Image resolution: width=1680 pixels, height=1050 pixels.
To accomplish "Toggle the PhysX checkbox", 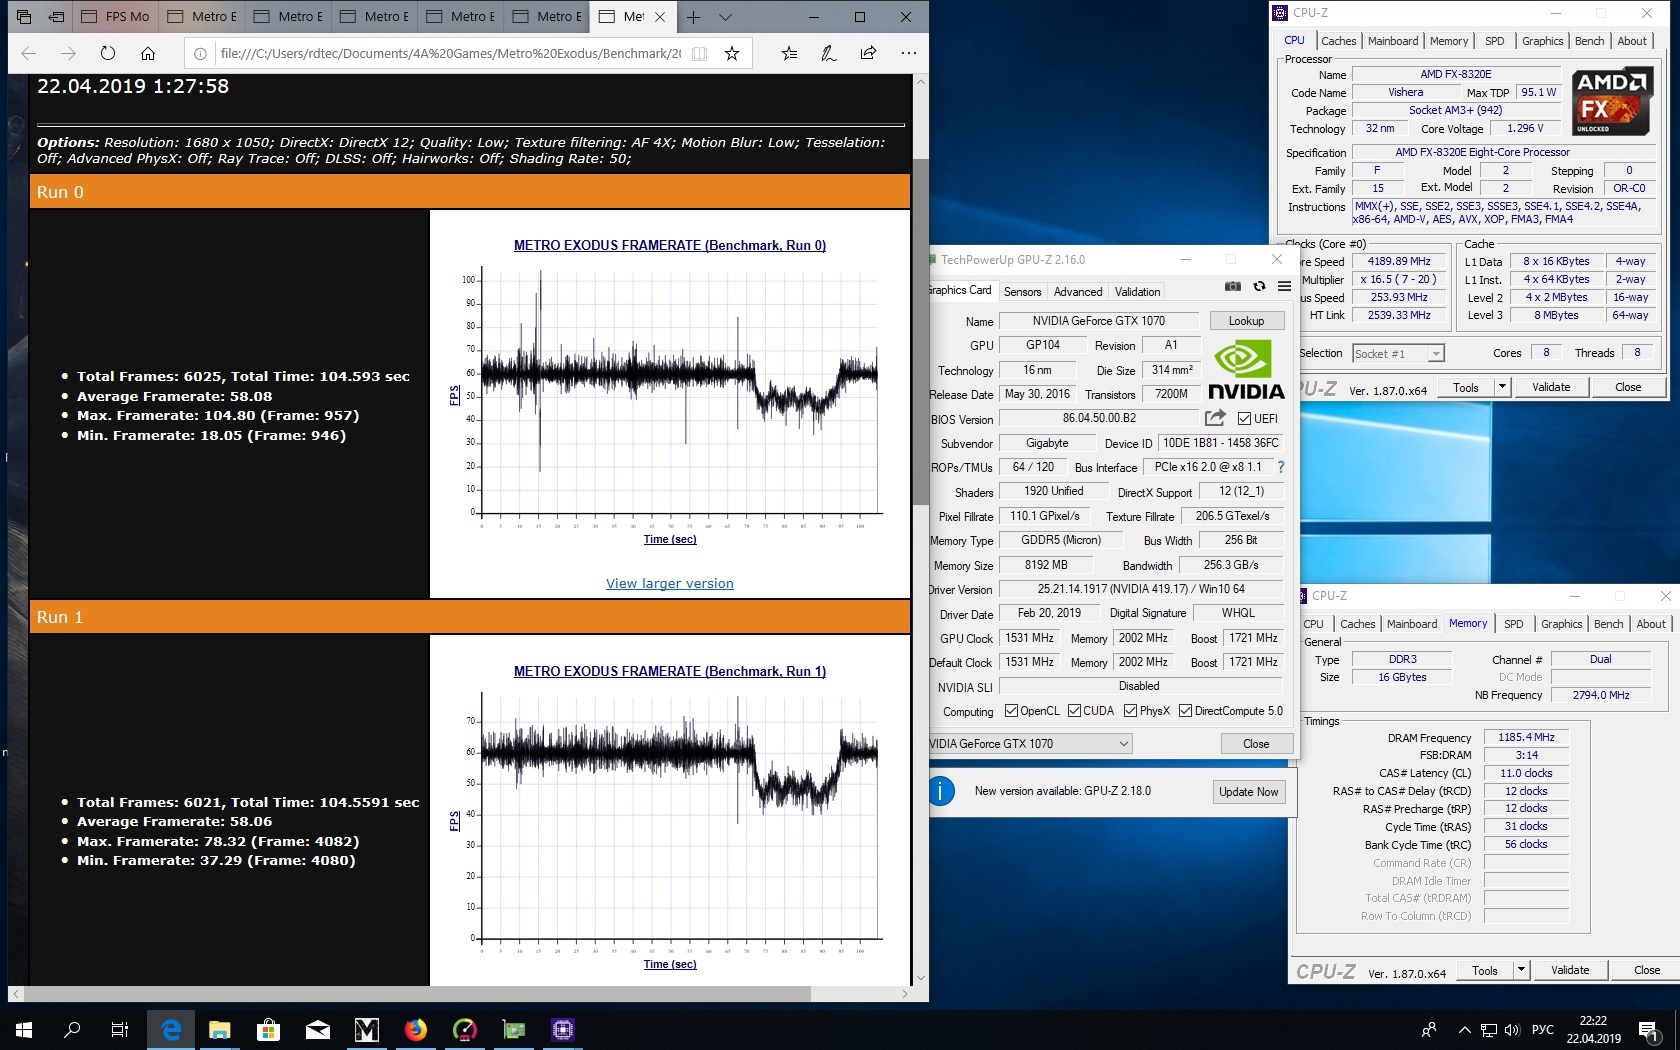I will pyautogui.click(x=1130, y=711).
